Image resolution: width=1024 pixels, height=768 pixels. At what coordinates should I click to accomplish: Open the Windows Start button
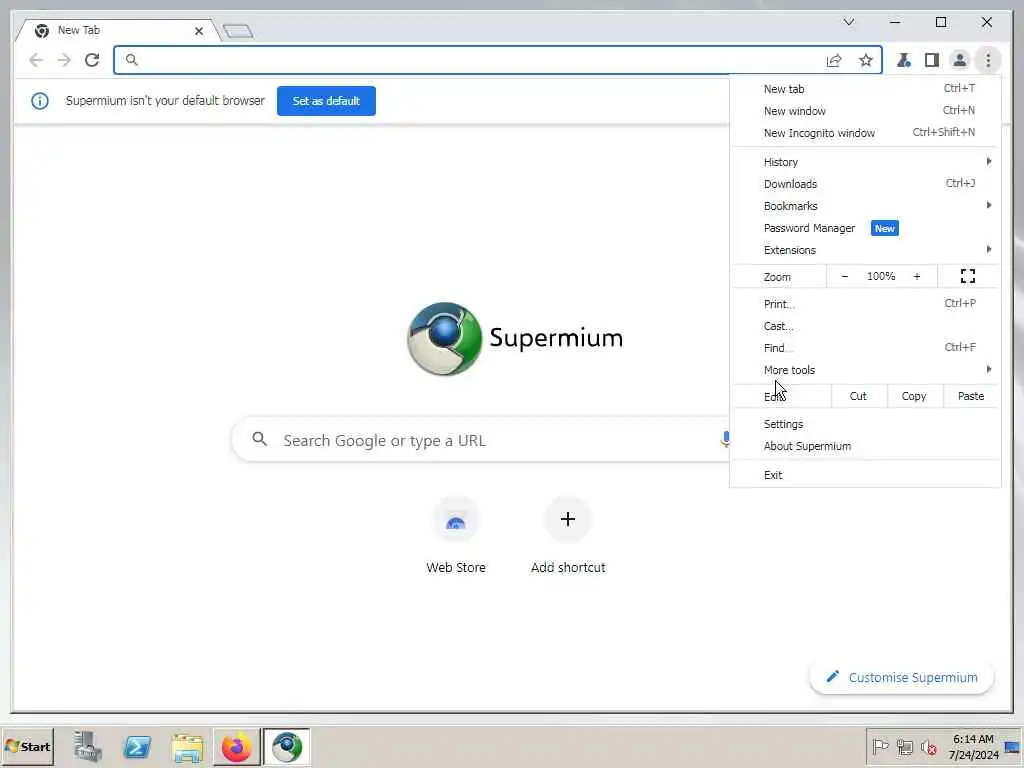coord(27,746)
